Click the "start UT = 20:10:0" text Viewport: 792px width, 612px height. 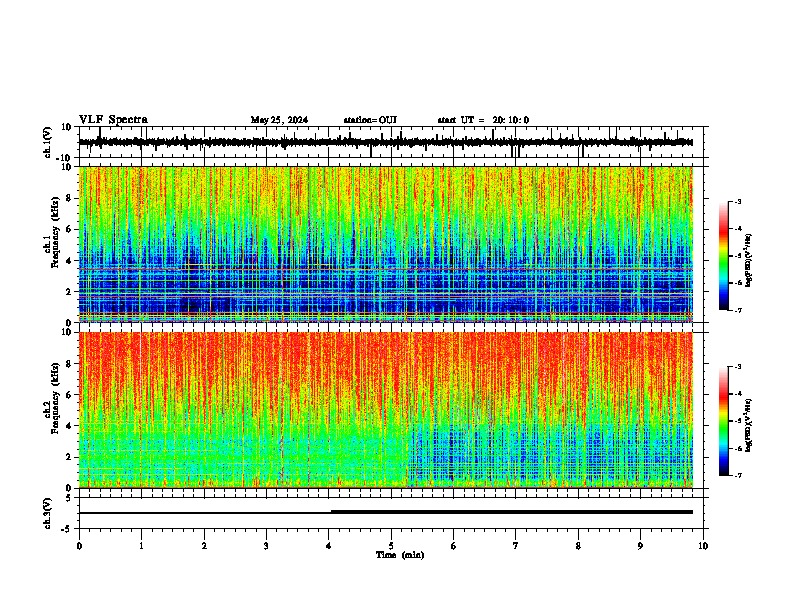(483, 120)
